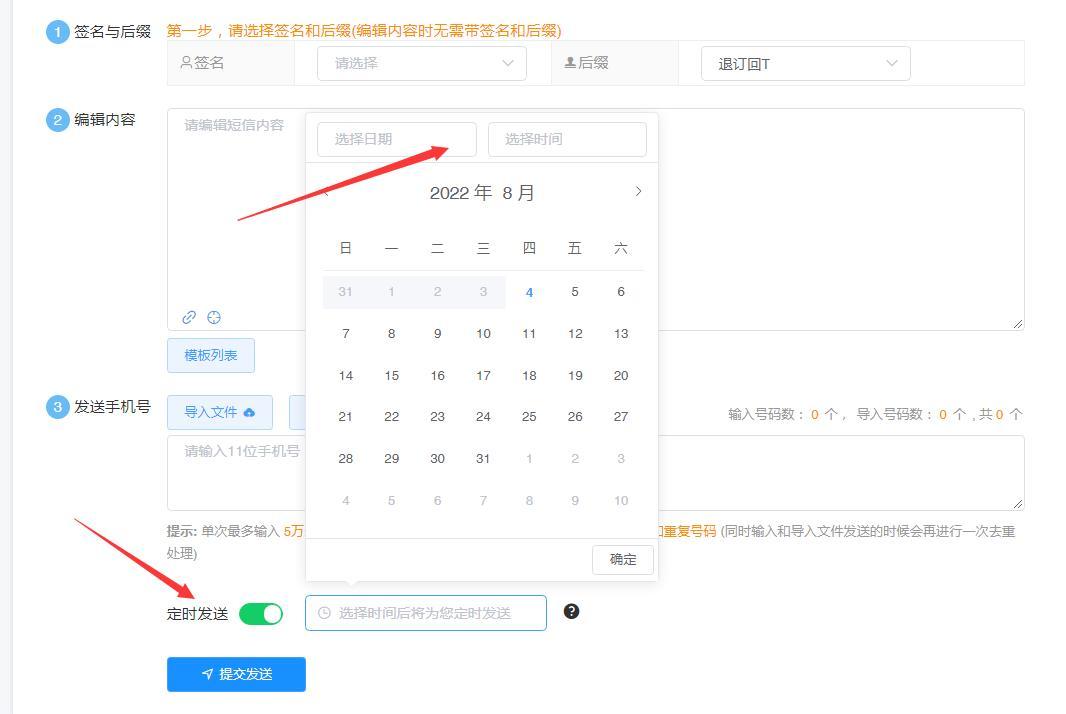The width and height of the screenshot is (1066, 714).
Task: Click the clock icon in scheduled time field
Action: point(324,613)
